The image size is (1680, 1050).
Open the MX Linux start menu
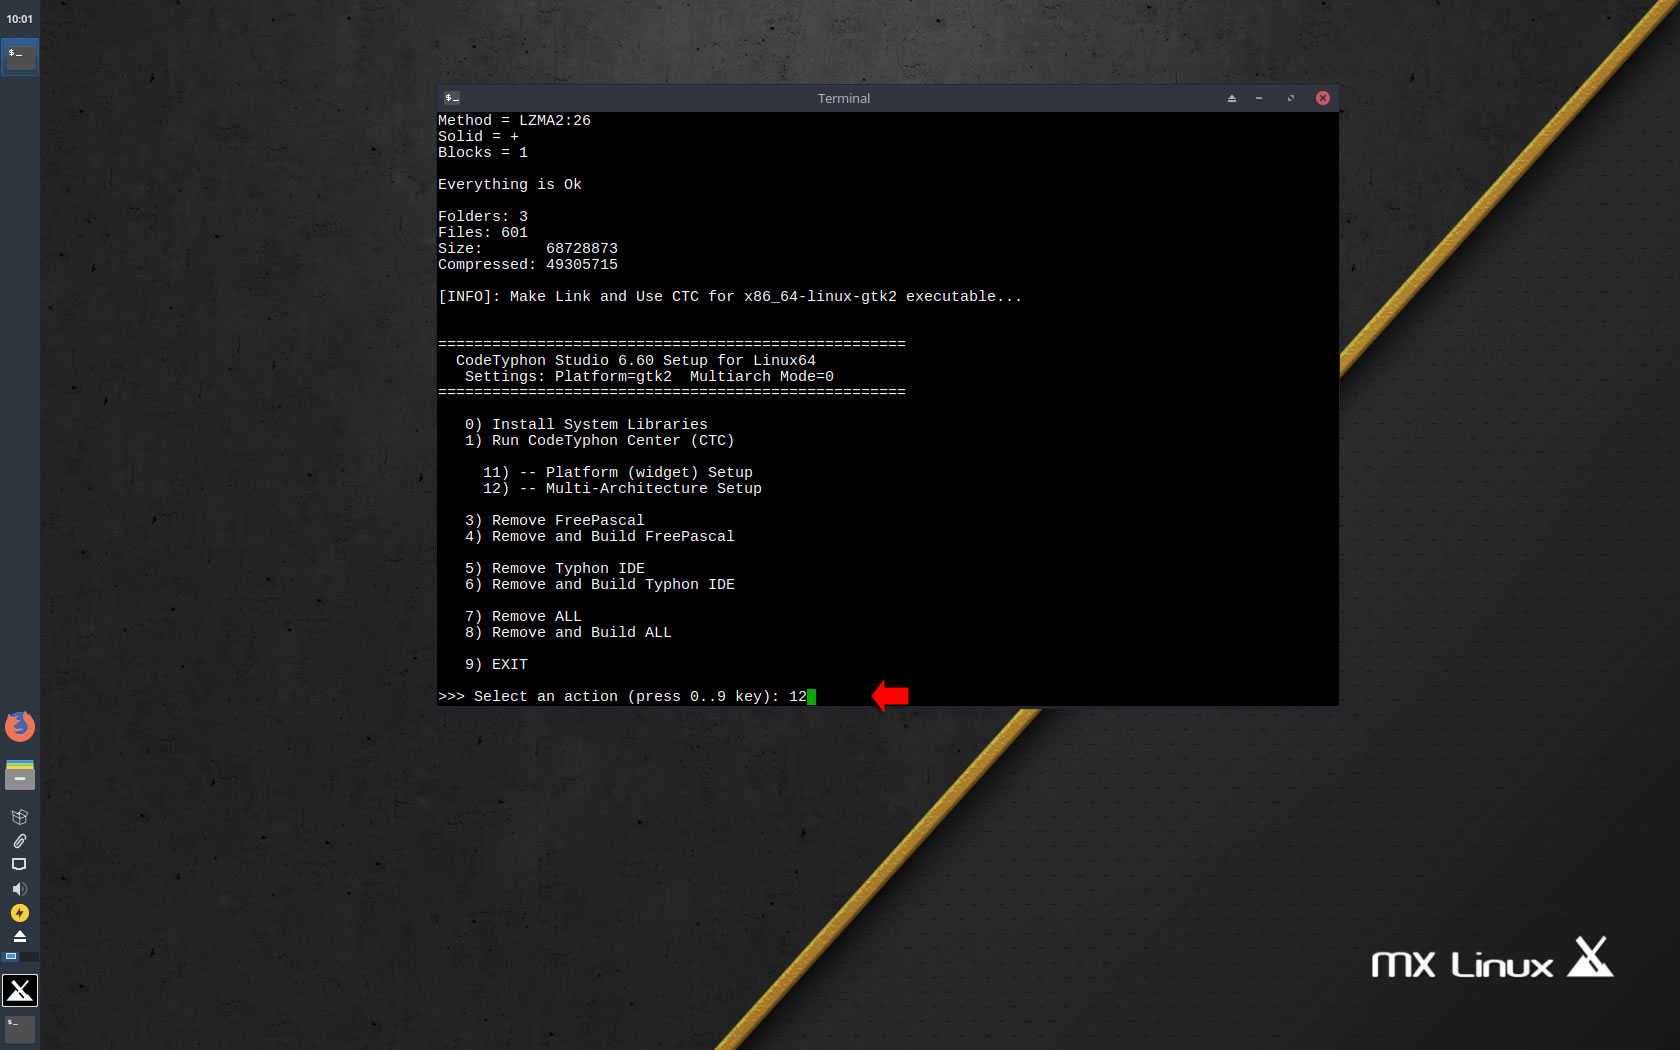(x=20, y=990)
